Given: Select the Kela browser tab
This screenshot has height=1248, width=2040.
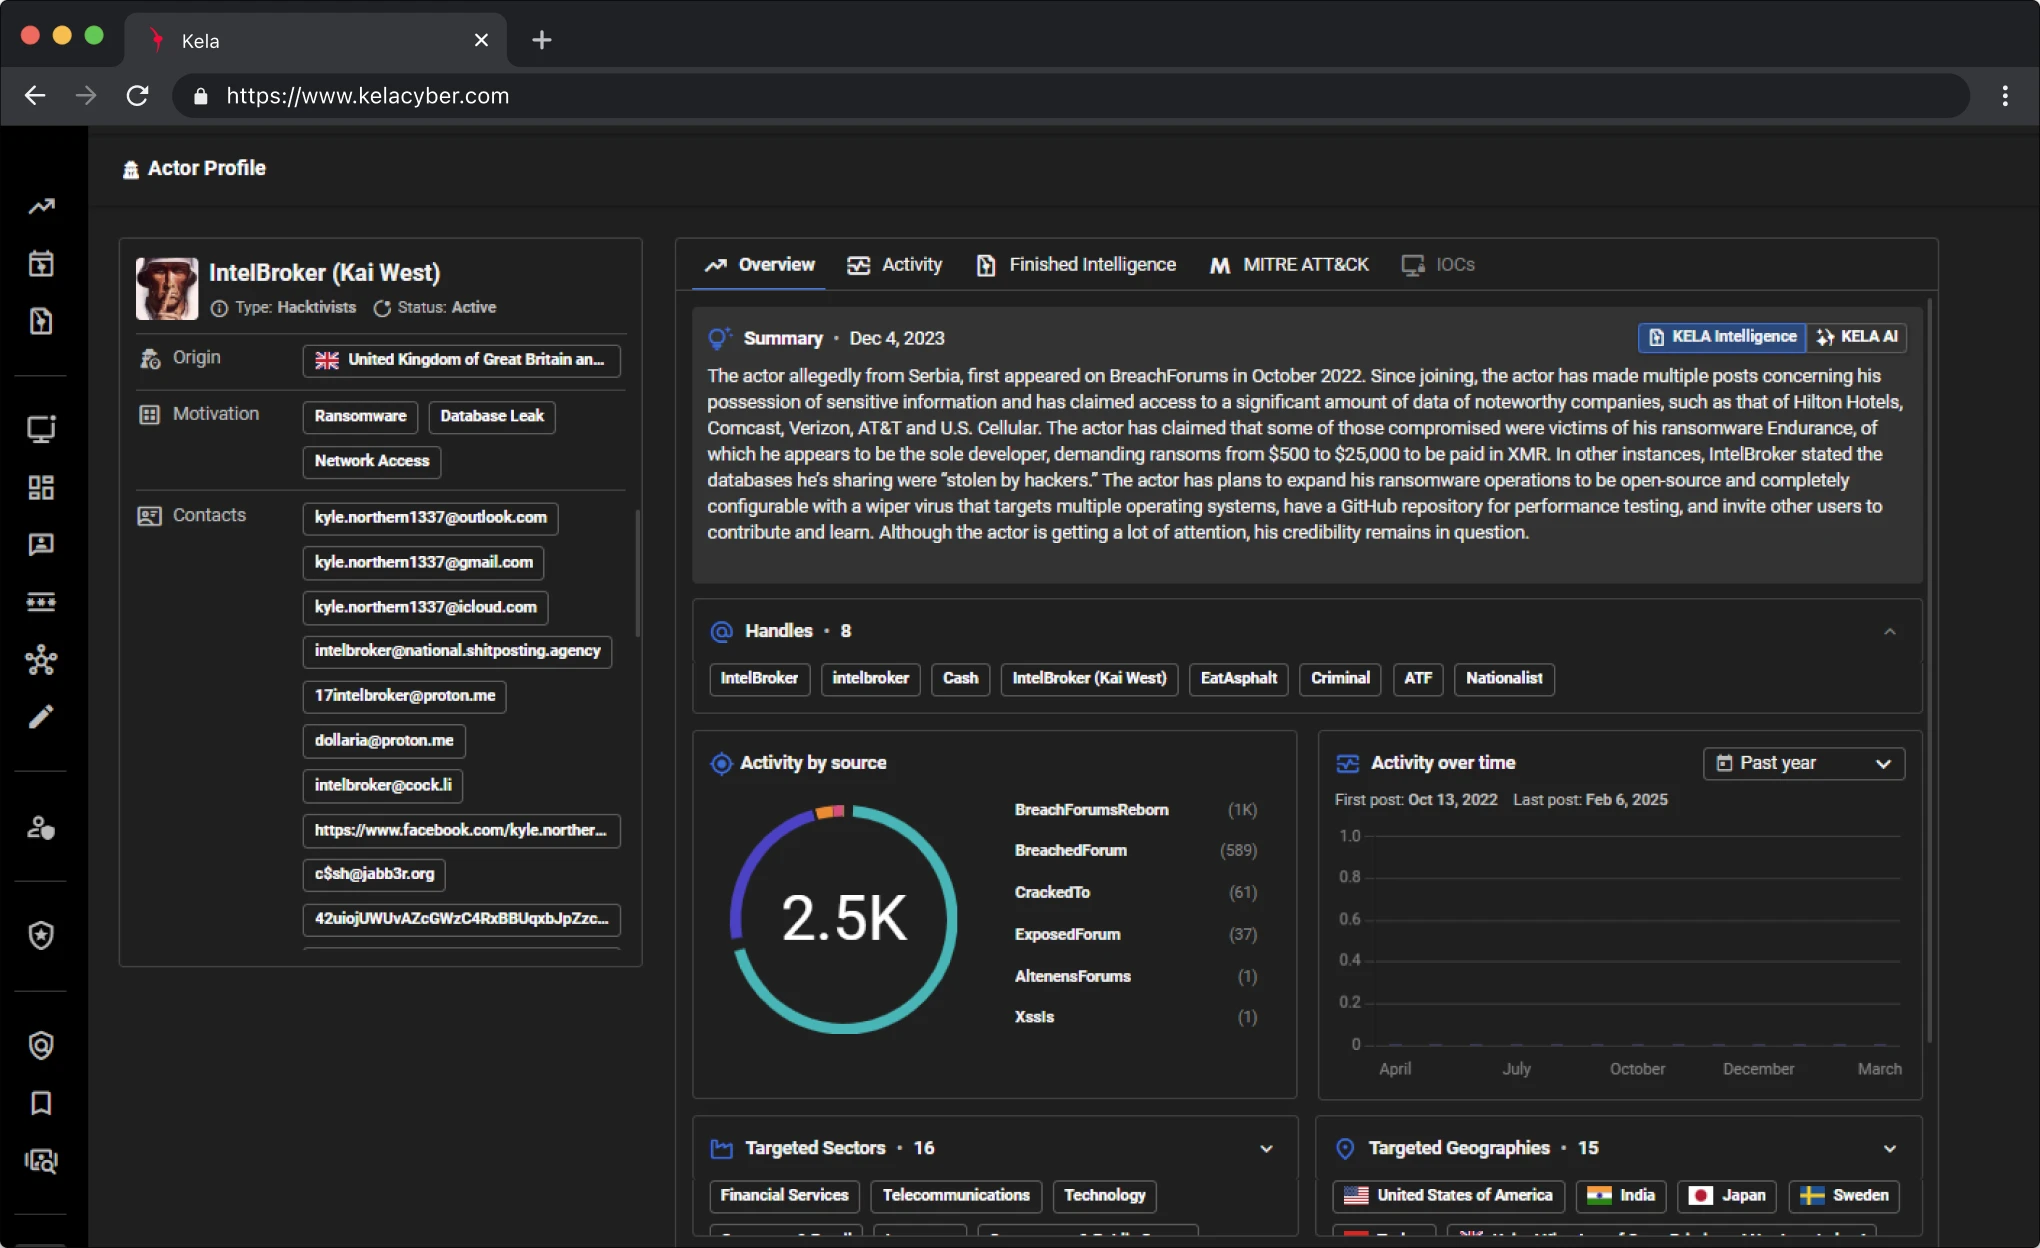Looking at the screenshot, I should coord(316,40).
